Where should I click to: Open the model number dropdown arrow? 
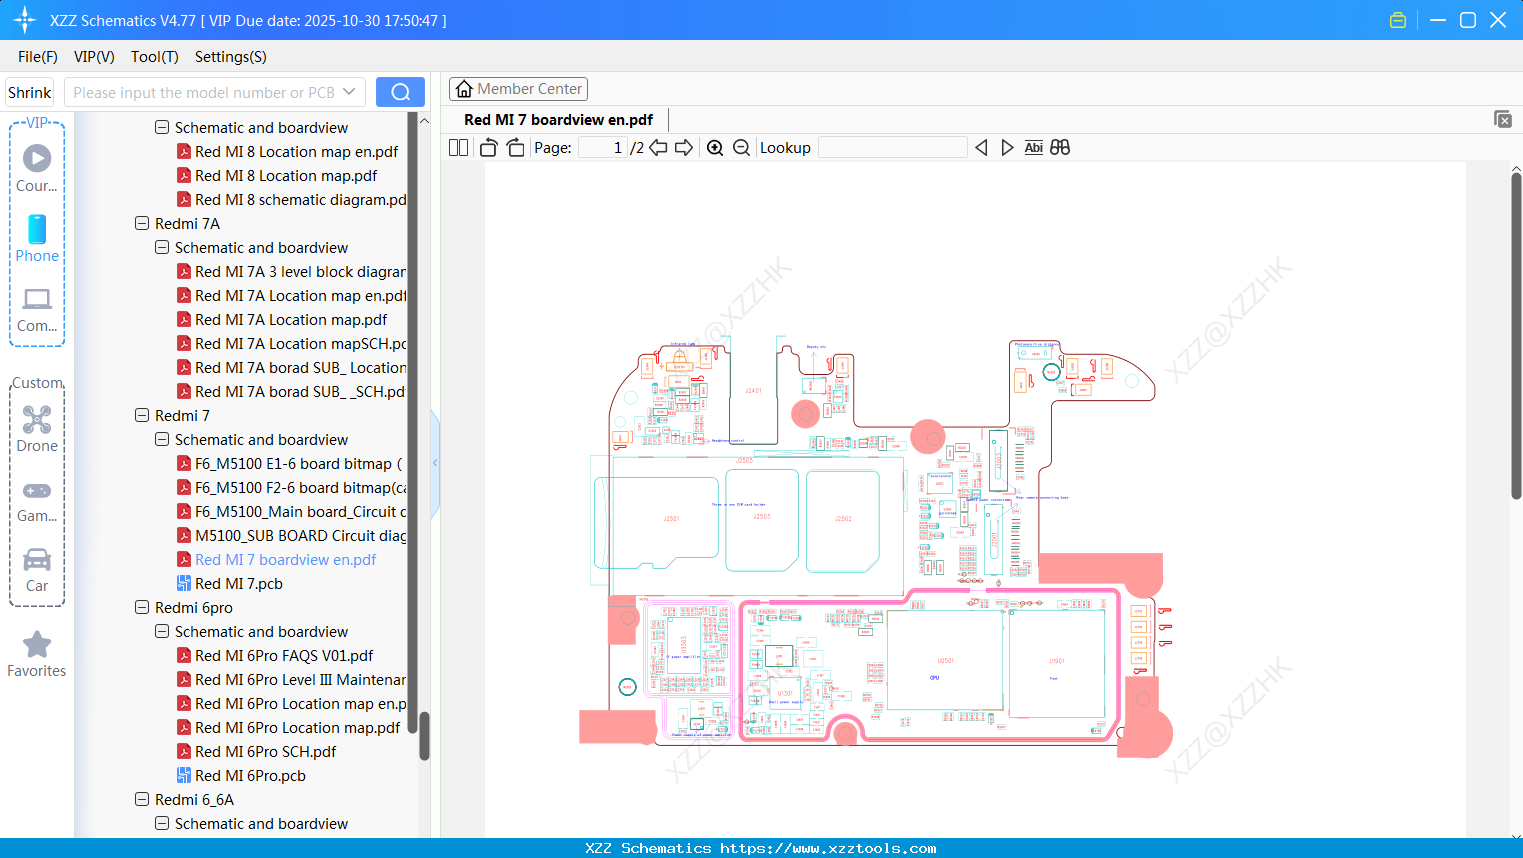[349, 92]
